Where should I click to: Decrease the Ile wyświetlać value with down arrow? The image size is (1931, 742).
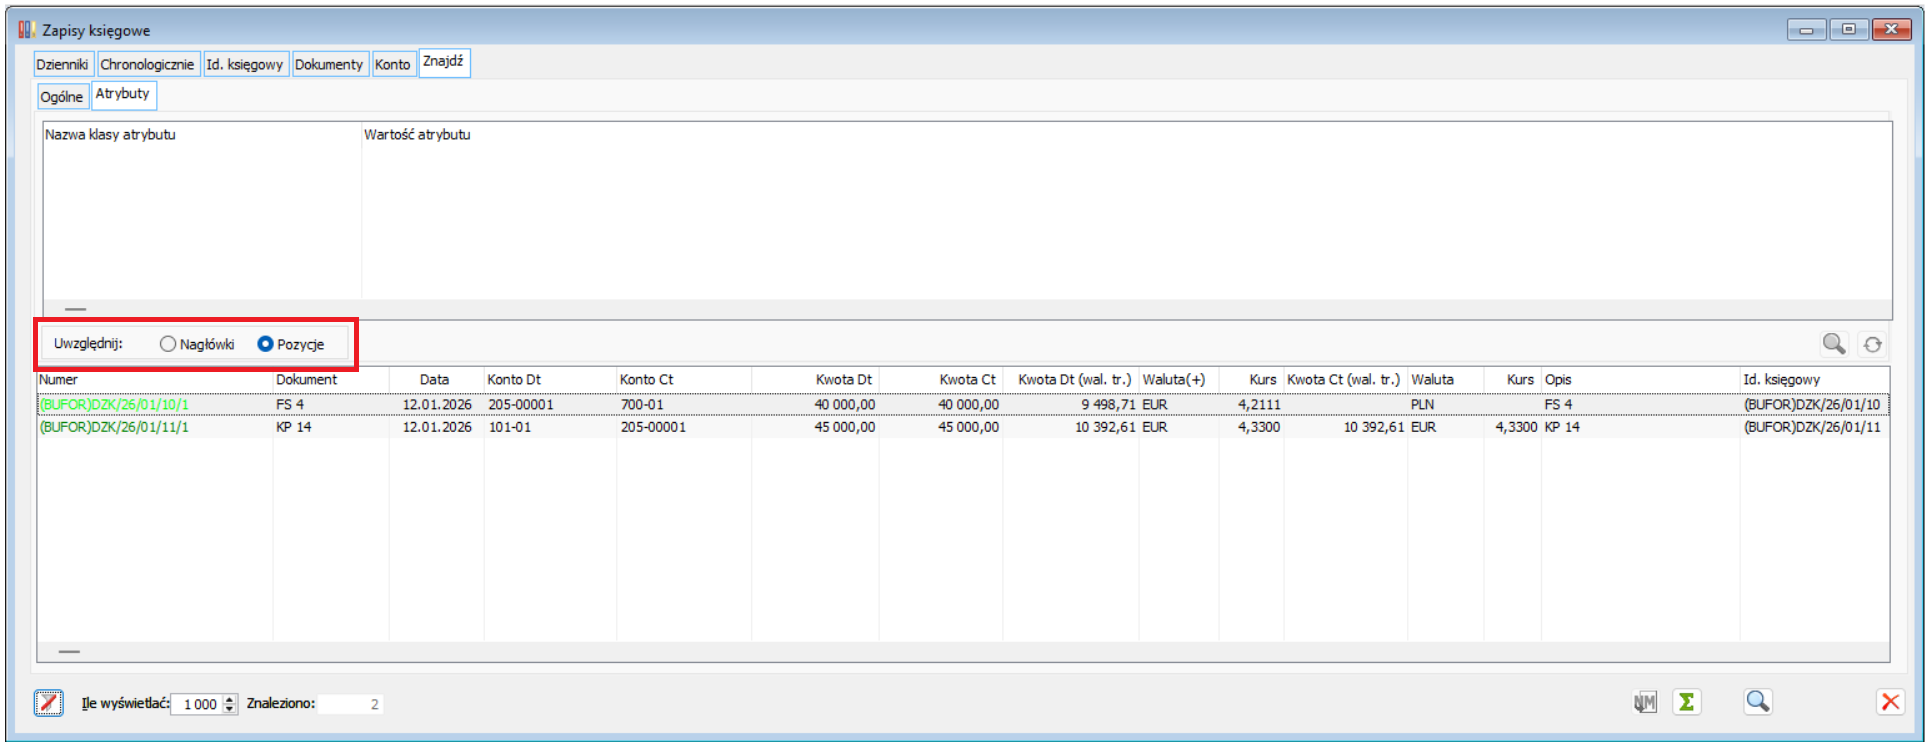click(x=230, y=709)
